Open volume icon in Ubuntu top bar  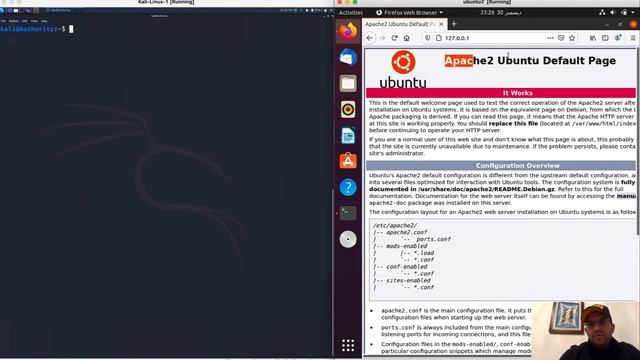[x=613, y=13]
